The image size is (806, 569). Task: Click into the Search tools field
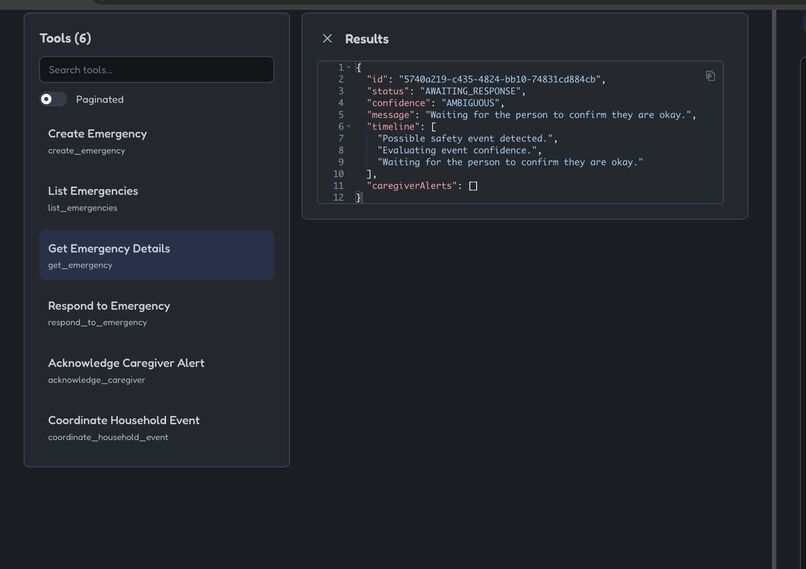click(x=156, y=69)
